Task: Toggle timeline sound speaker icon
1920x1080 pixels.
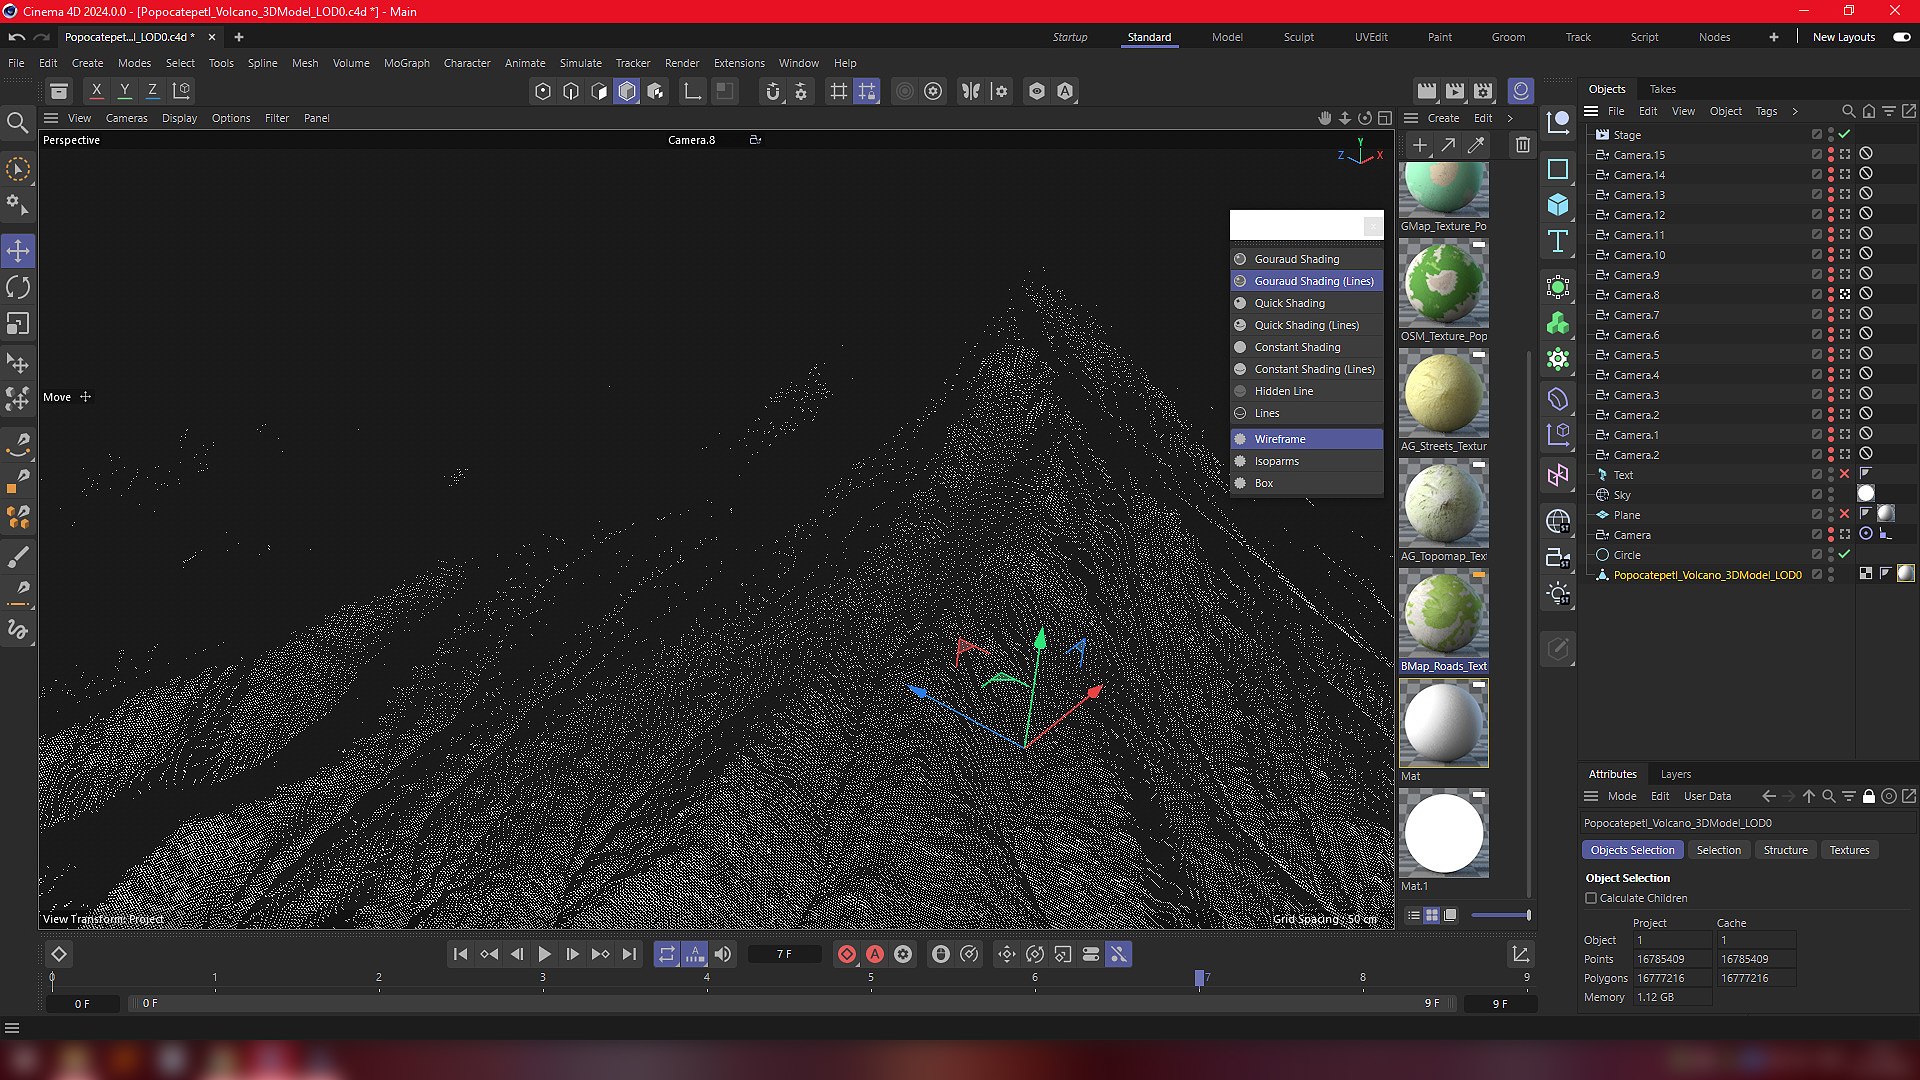Action: pos(723,955)
